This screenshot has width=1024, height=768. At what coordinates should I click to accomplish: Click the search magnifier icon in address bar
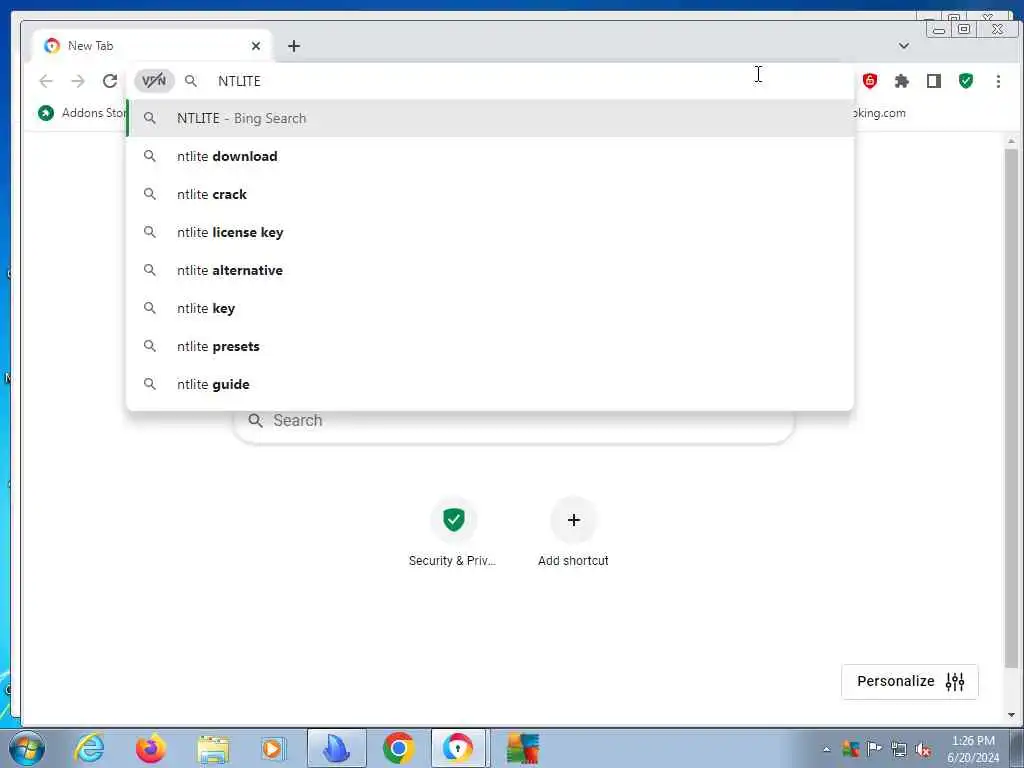click(191, 81)
